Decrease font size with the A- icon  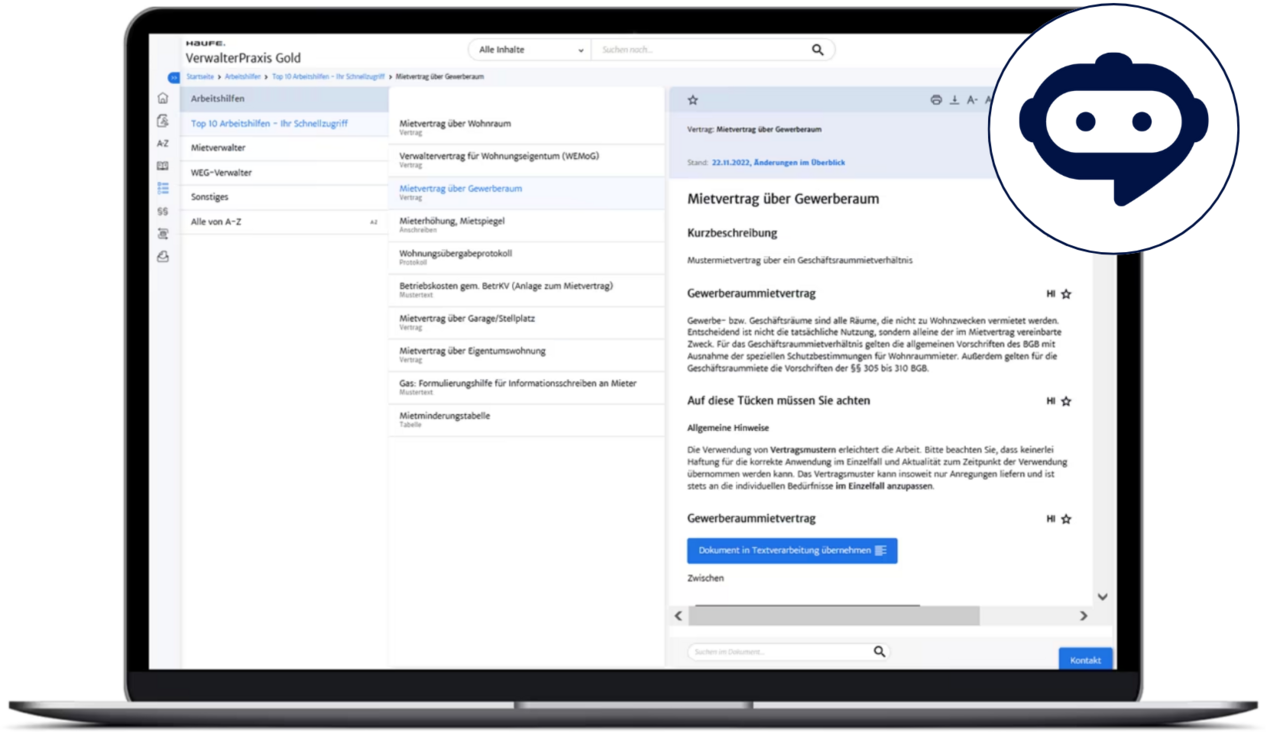[972, 100]
